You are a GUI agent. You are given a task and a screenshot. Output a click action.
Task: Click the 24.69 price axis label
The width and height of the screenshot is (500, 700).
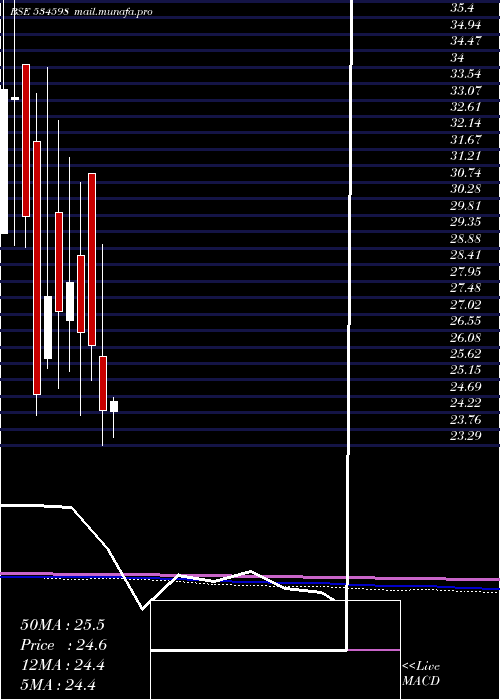click(x=466, y=386)
